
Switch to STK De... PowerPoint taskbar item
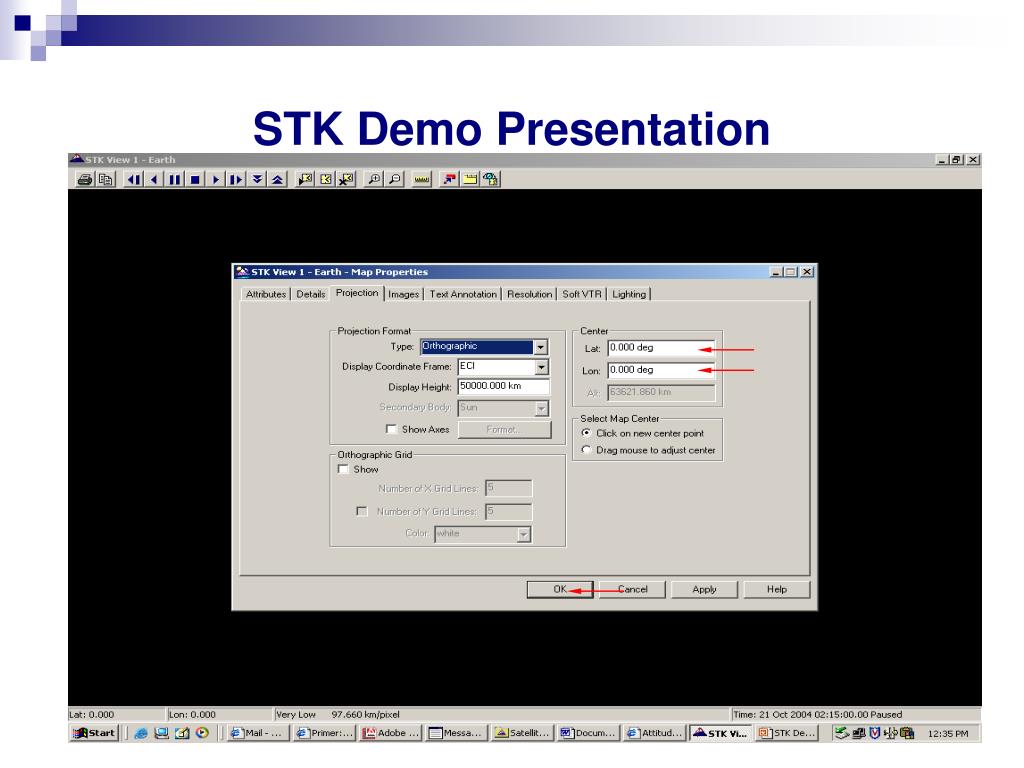[787, 733]
